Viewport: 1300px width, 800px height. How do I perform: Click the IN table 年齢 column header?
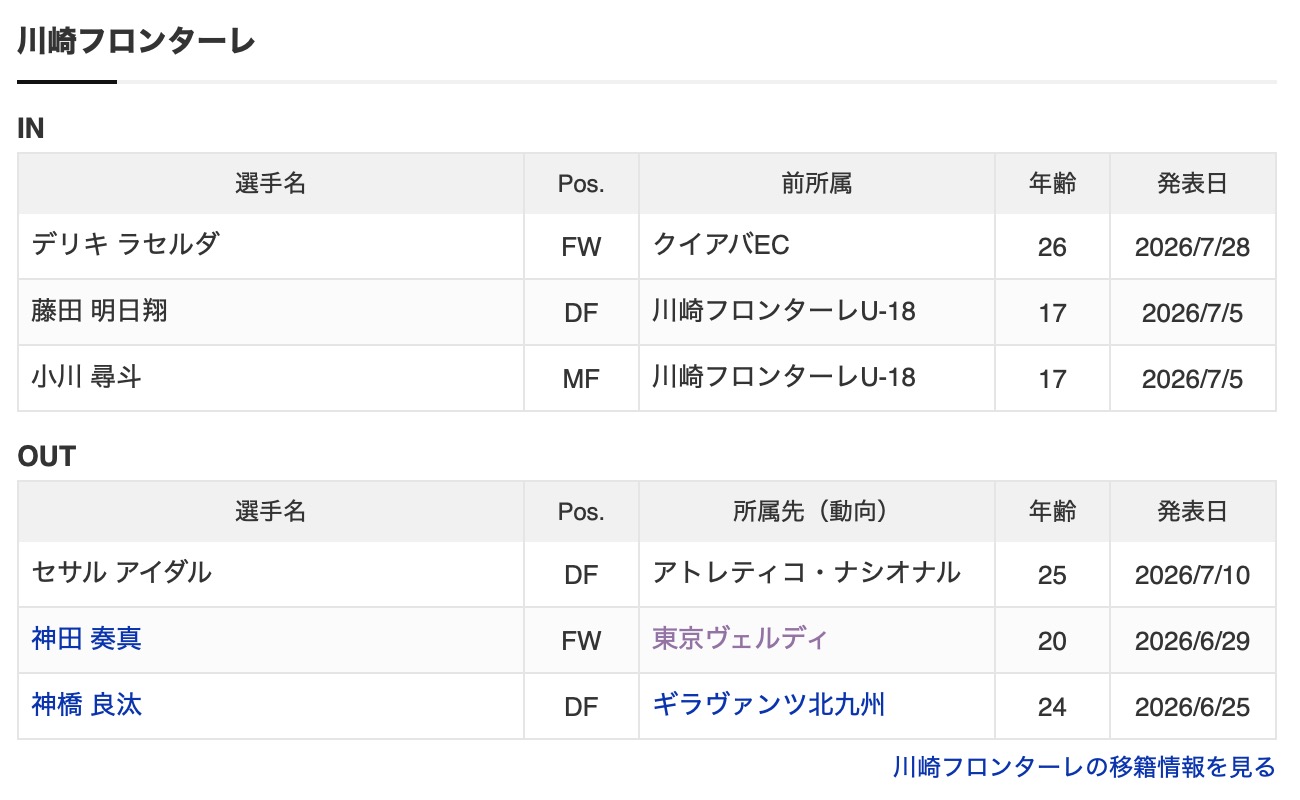[1052, 183]
